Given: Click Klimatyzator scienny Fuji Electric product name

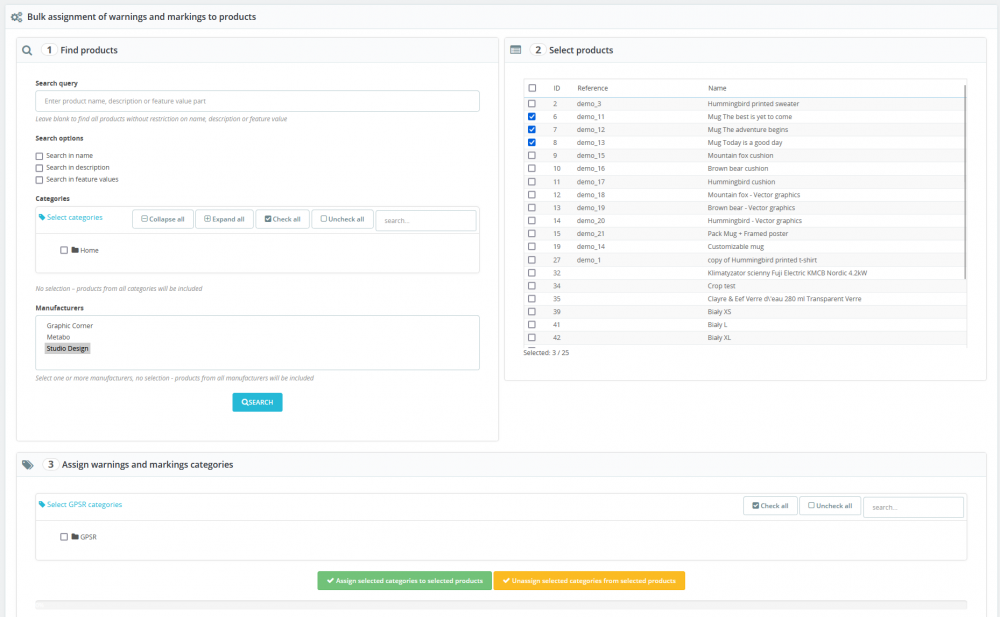Looking at the screenshot, I should click(787, 272).
